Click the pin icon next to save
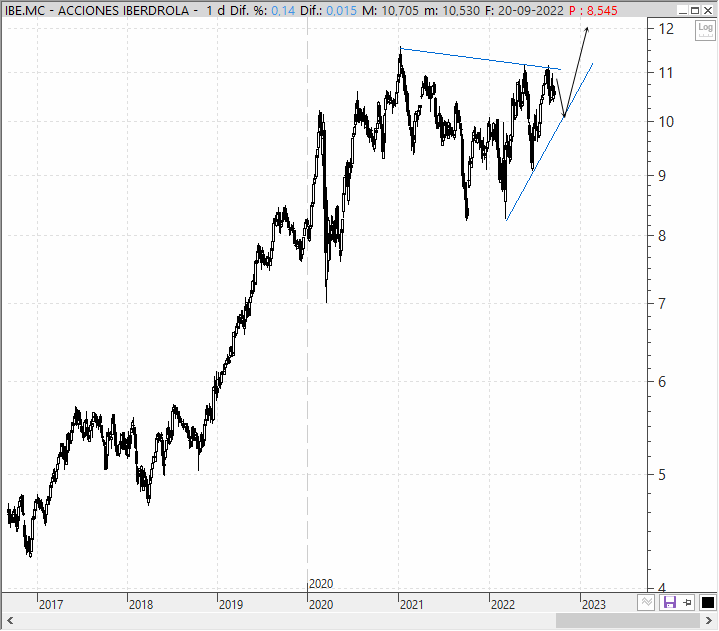Screen dimensions: 719x631 point(687,603)
